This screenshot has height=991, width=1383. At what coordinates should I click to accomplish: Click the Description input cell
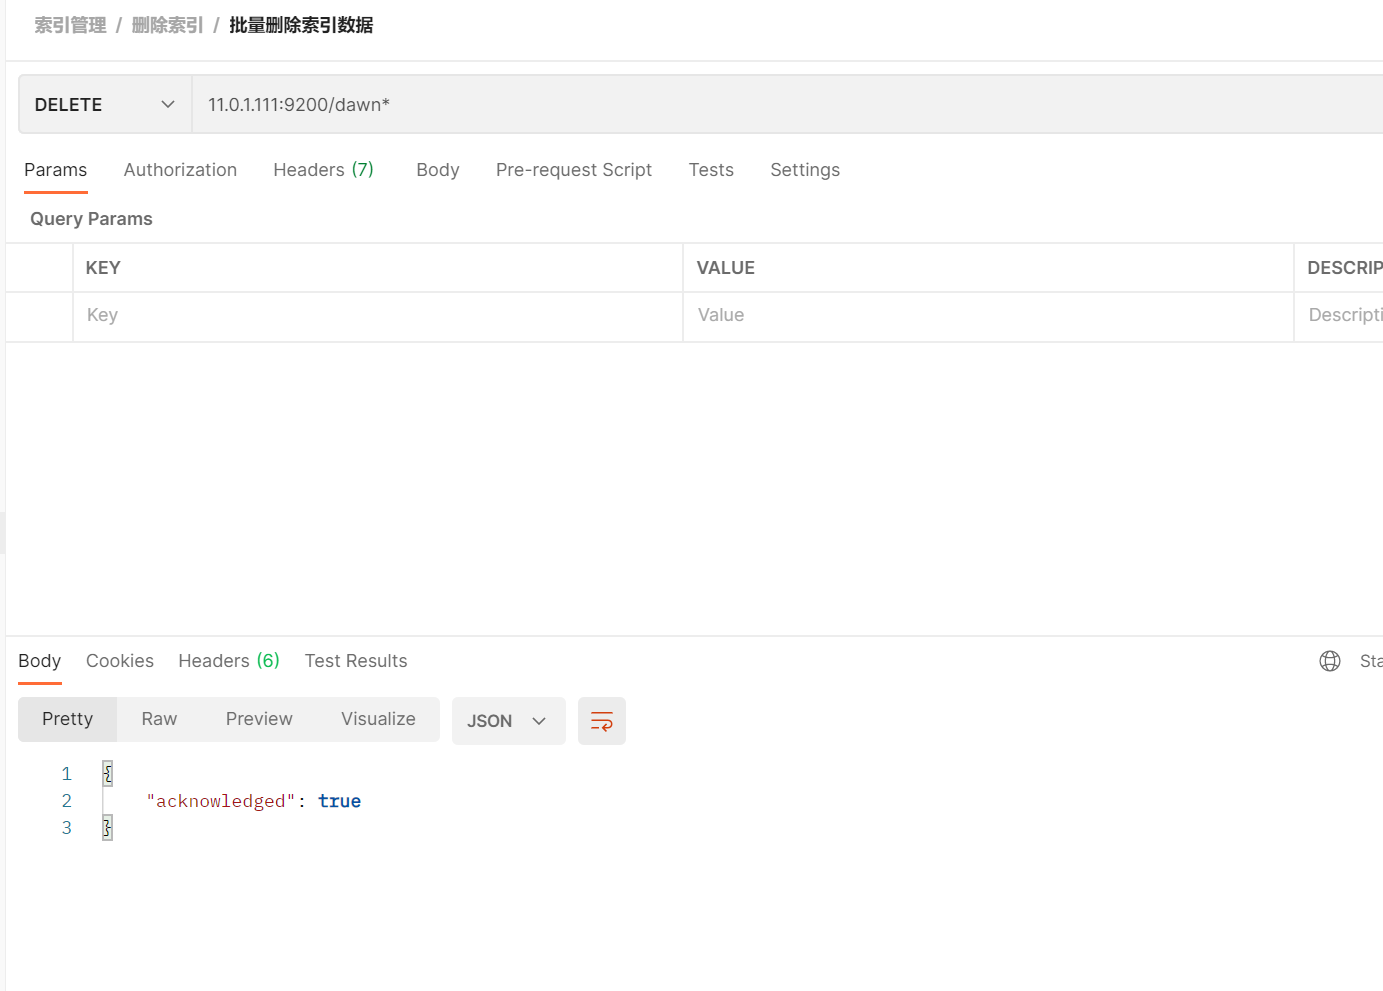pos(1339,316)
